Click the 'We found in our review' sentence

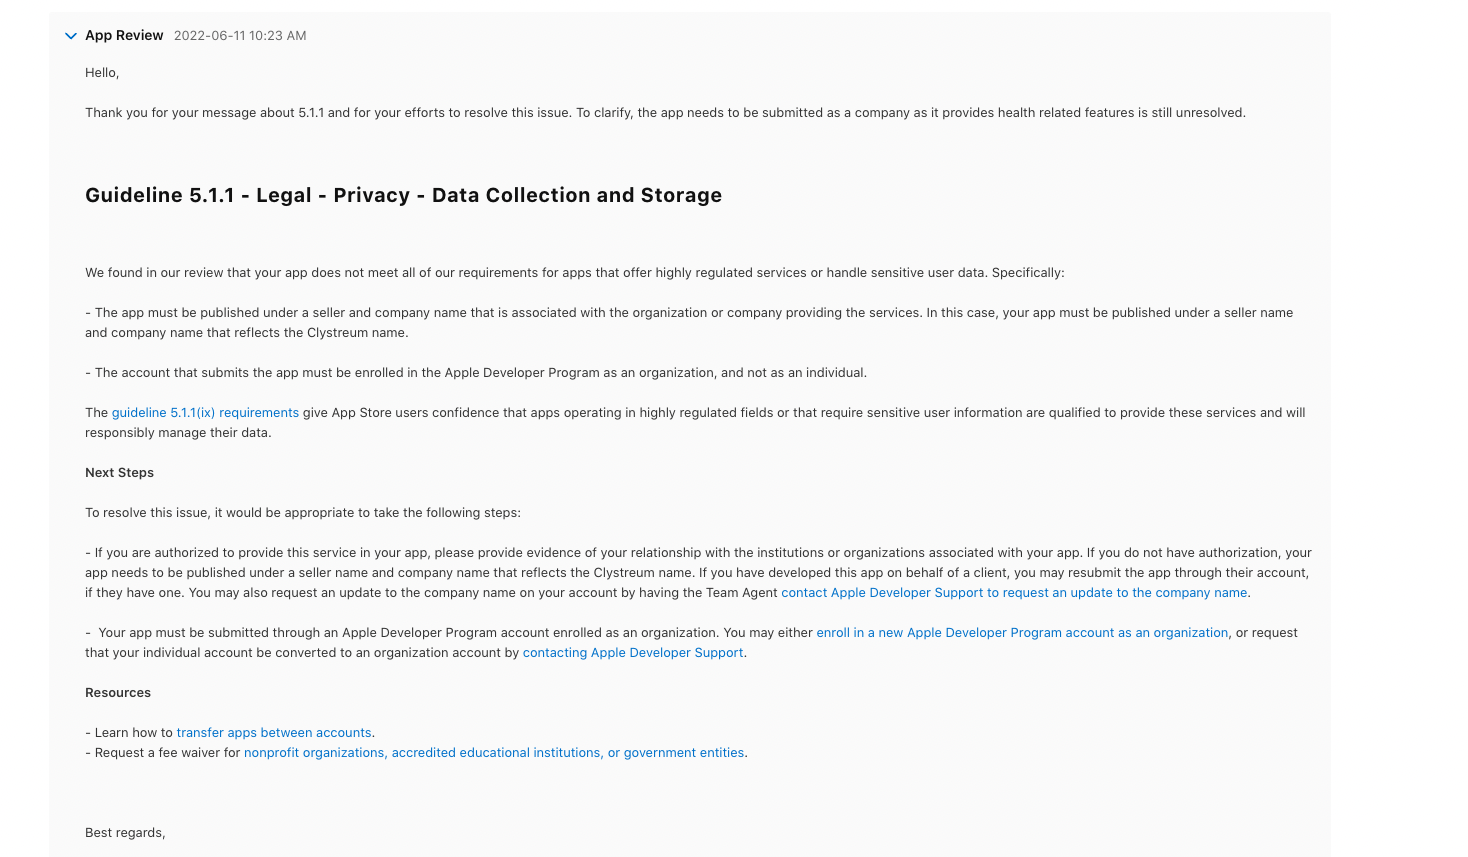[x=574, y=273]
